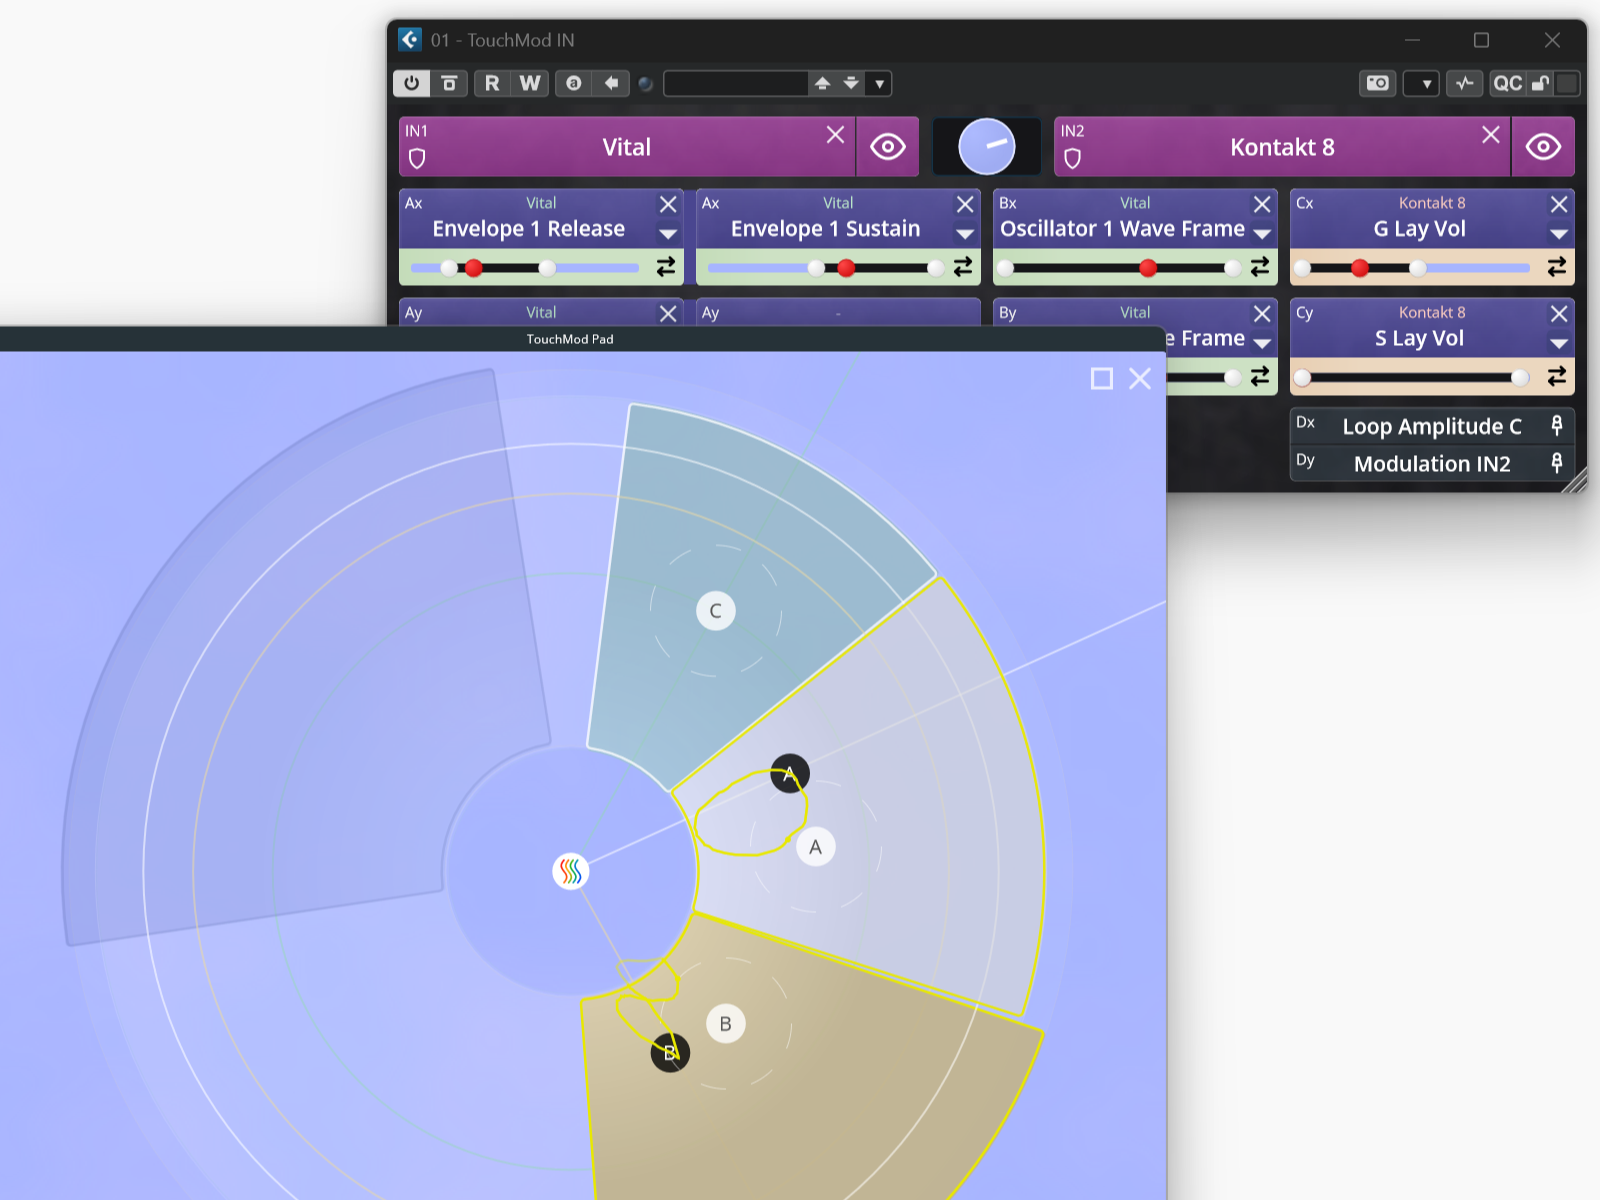Click the round blue knob between inputs
Viewport: 1600px width, 1200px height.
(x=986, y=146)
